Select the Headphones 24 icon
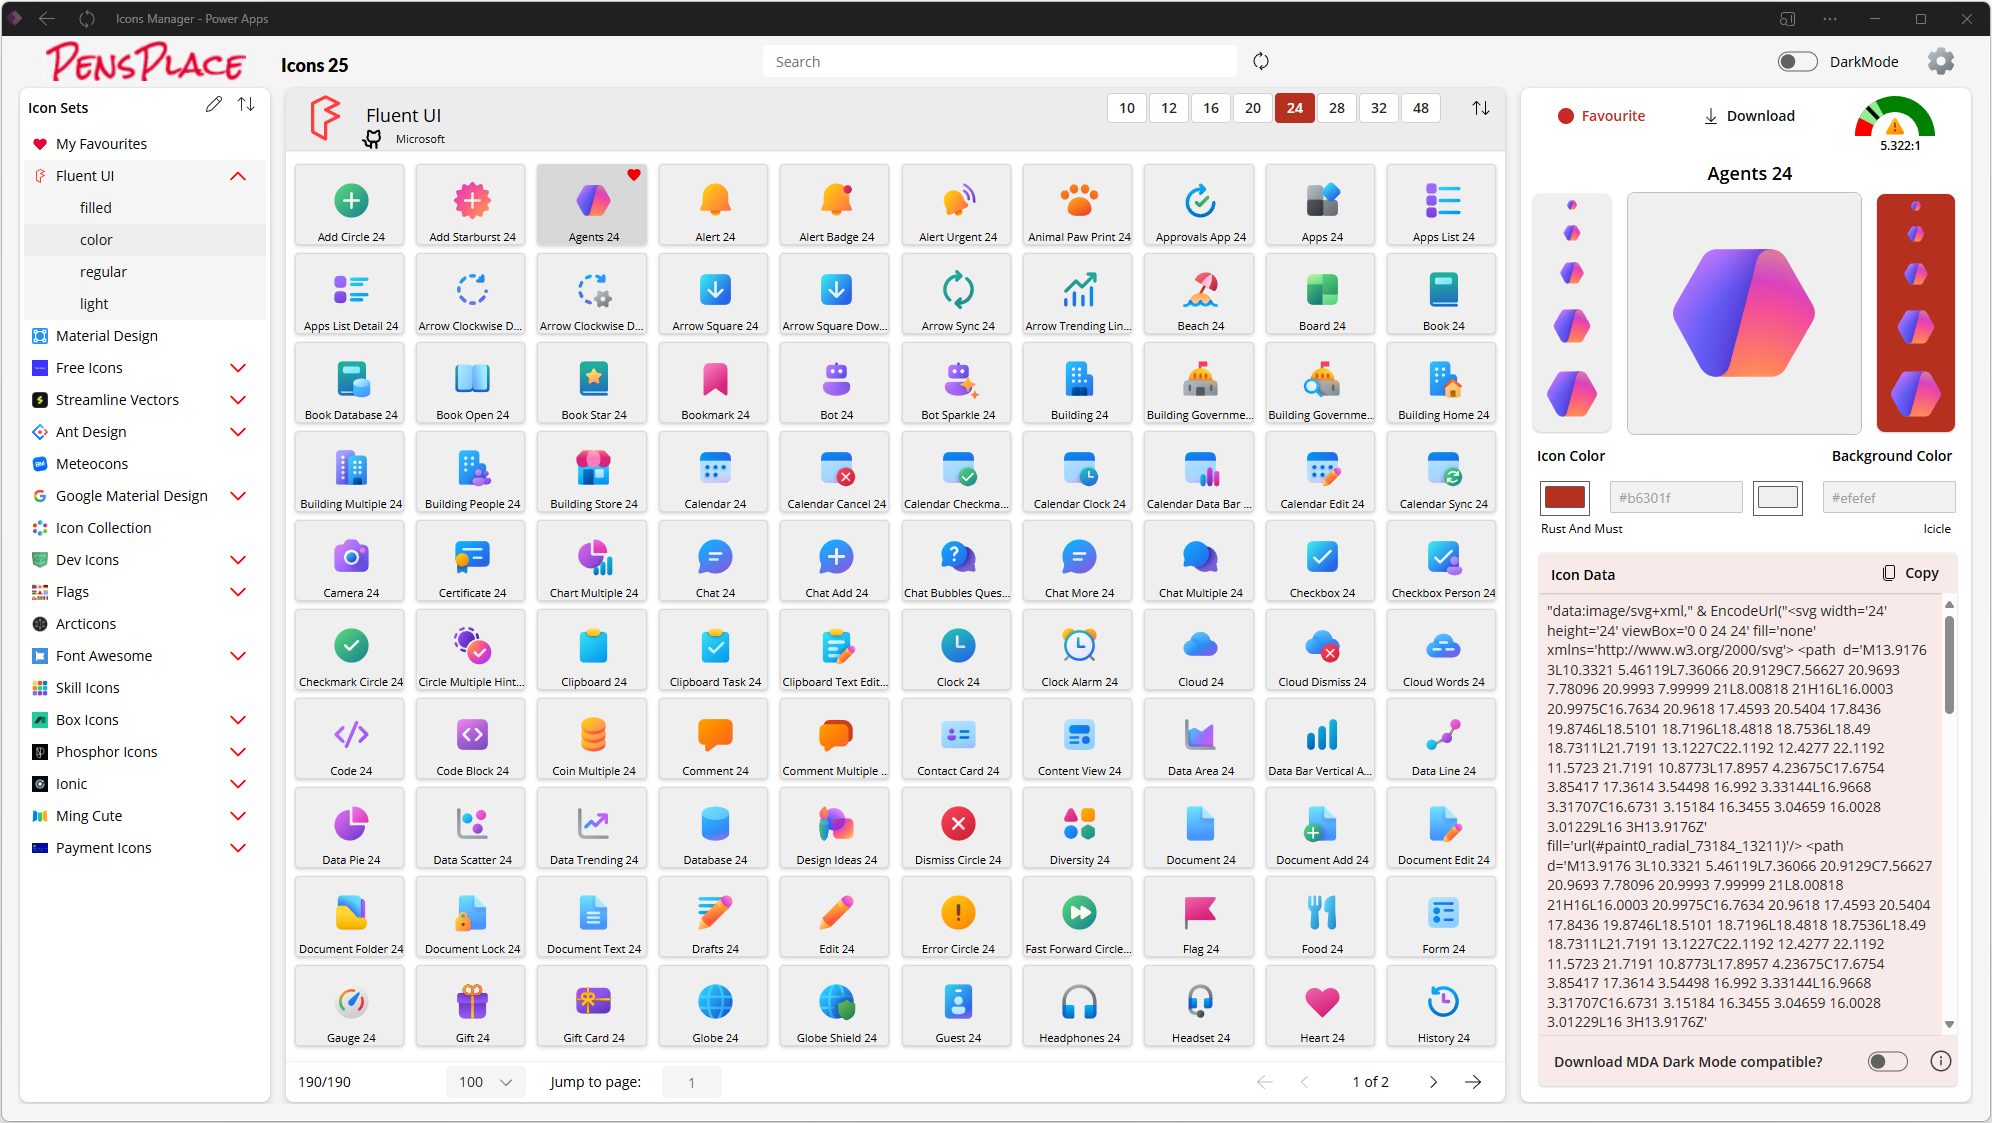This screenshot has width=1992, height=1123. 1079,1006
